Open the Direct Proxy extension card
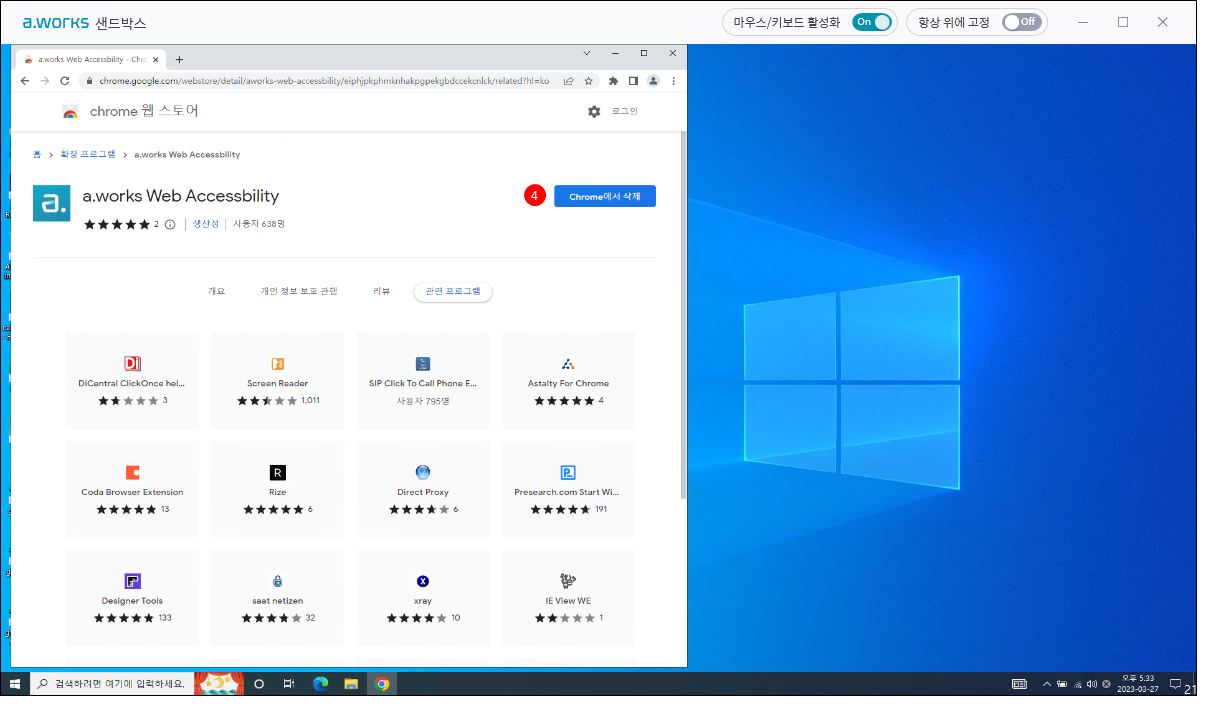The height and width of the screenshot is (708, 1208). (423, 491)
